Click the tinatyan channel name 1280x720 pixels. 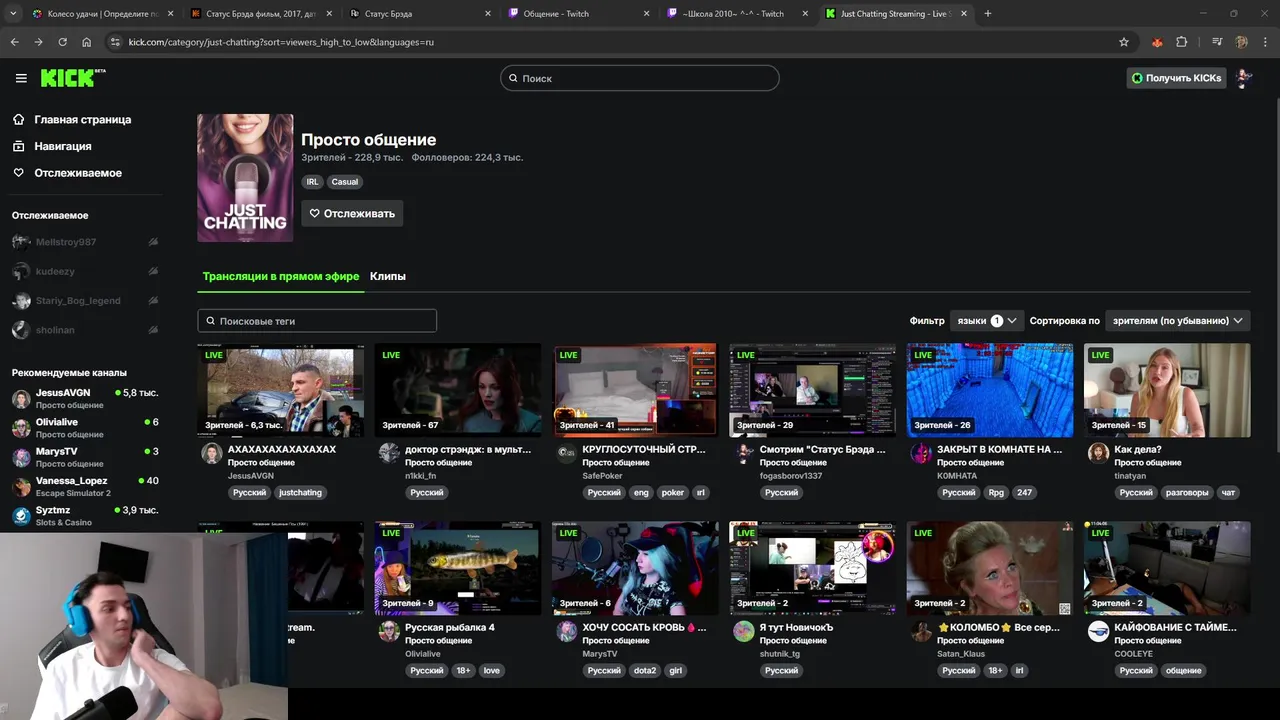(x=1131, y=476)
